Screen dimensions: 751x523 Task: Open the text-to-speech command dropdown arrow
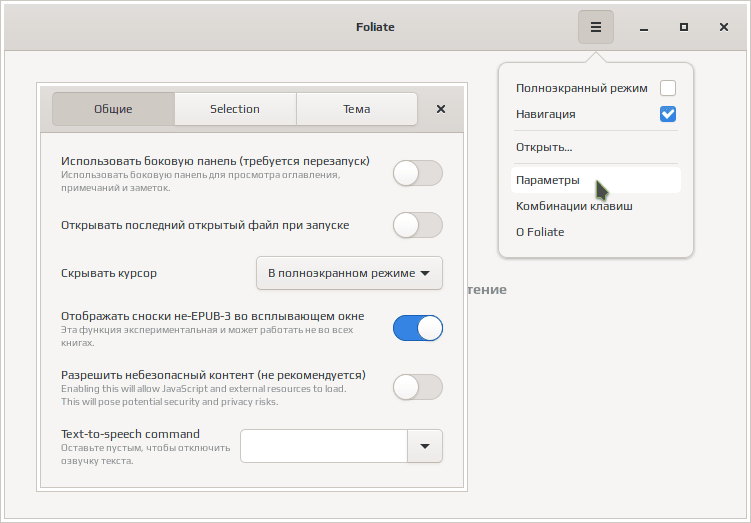(425, 446)
